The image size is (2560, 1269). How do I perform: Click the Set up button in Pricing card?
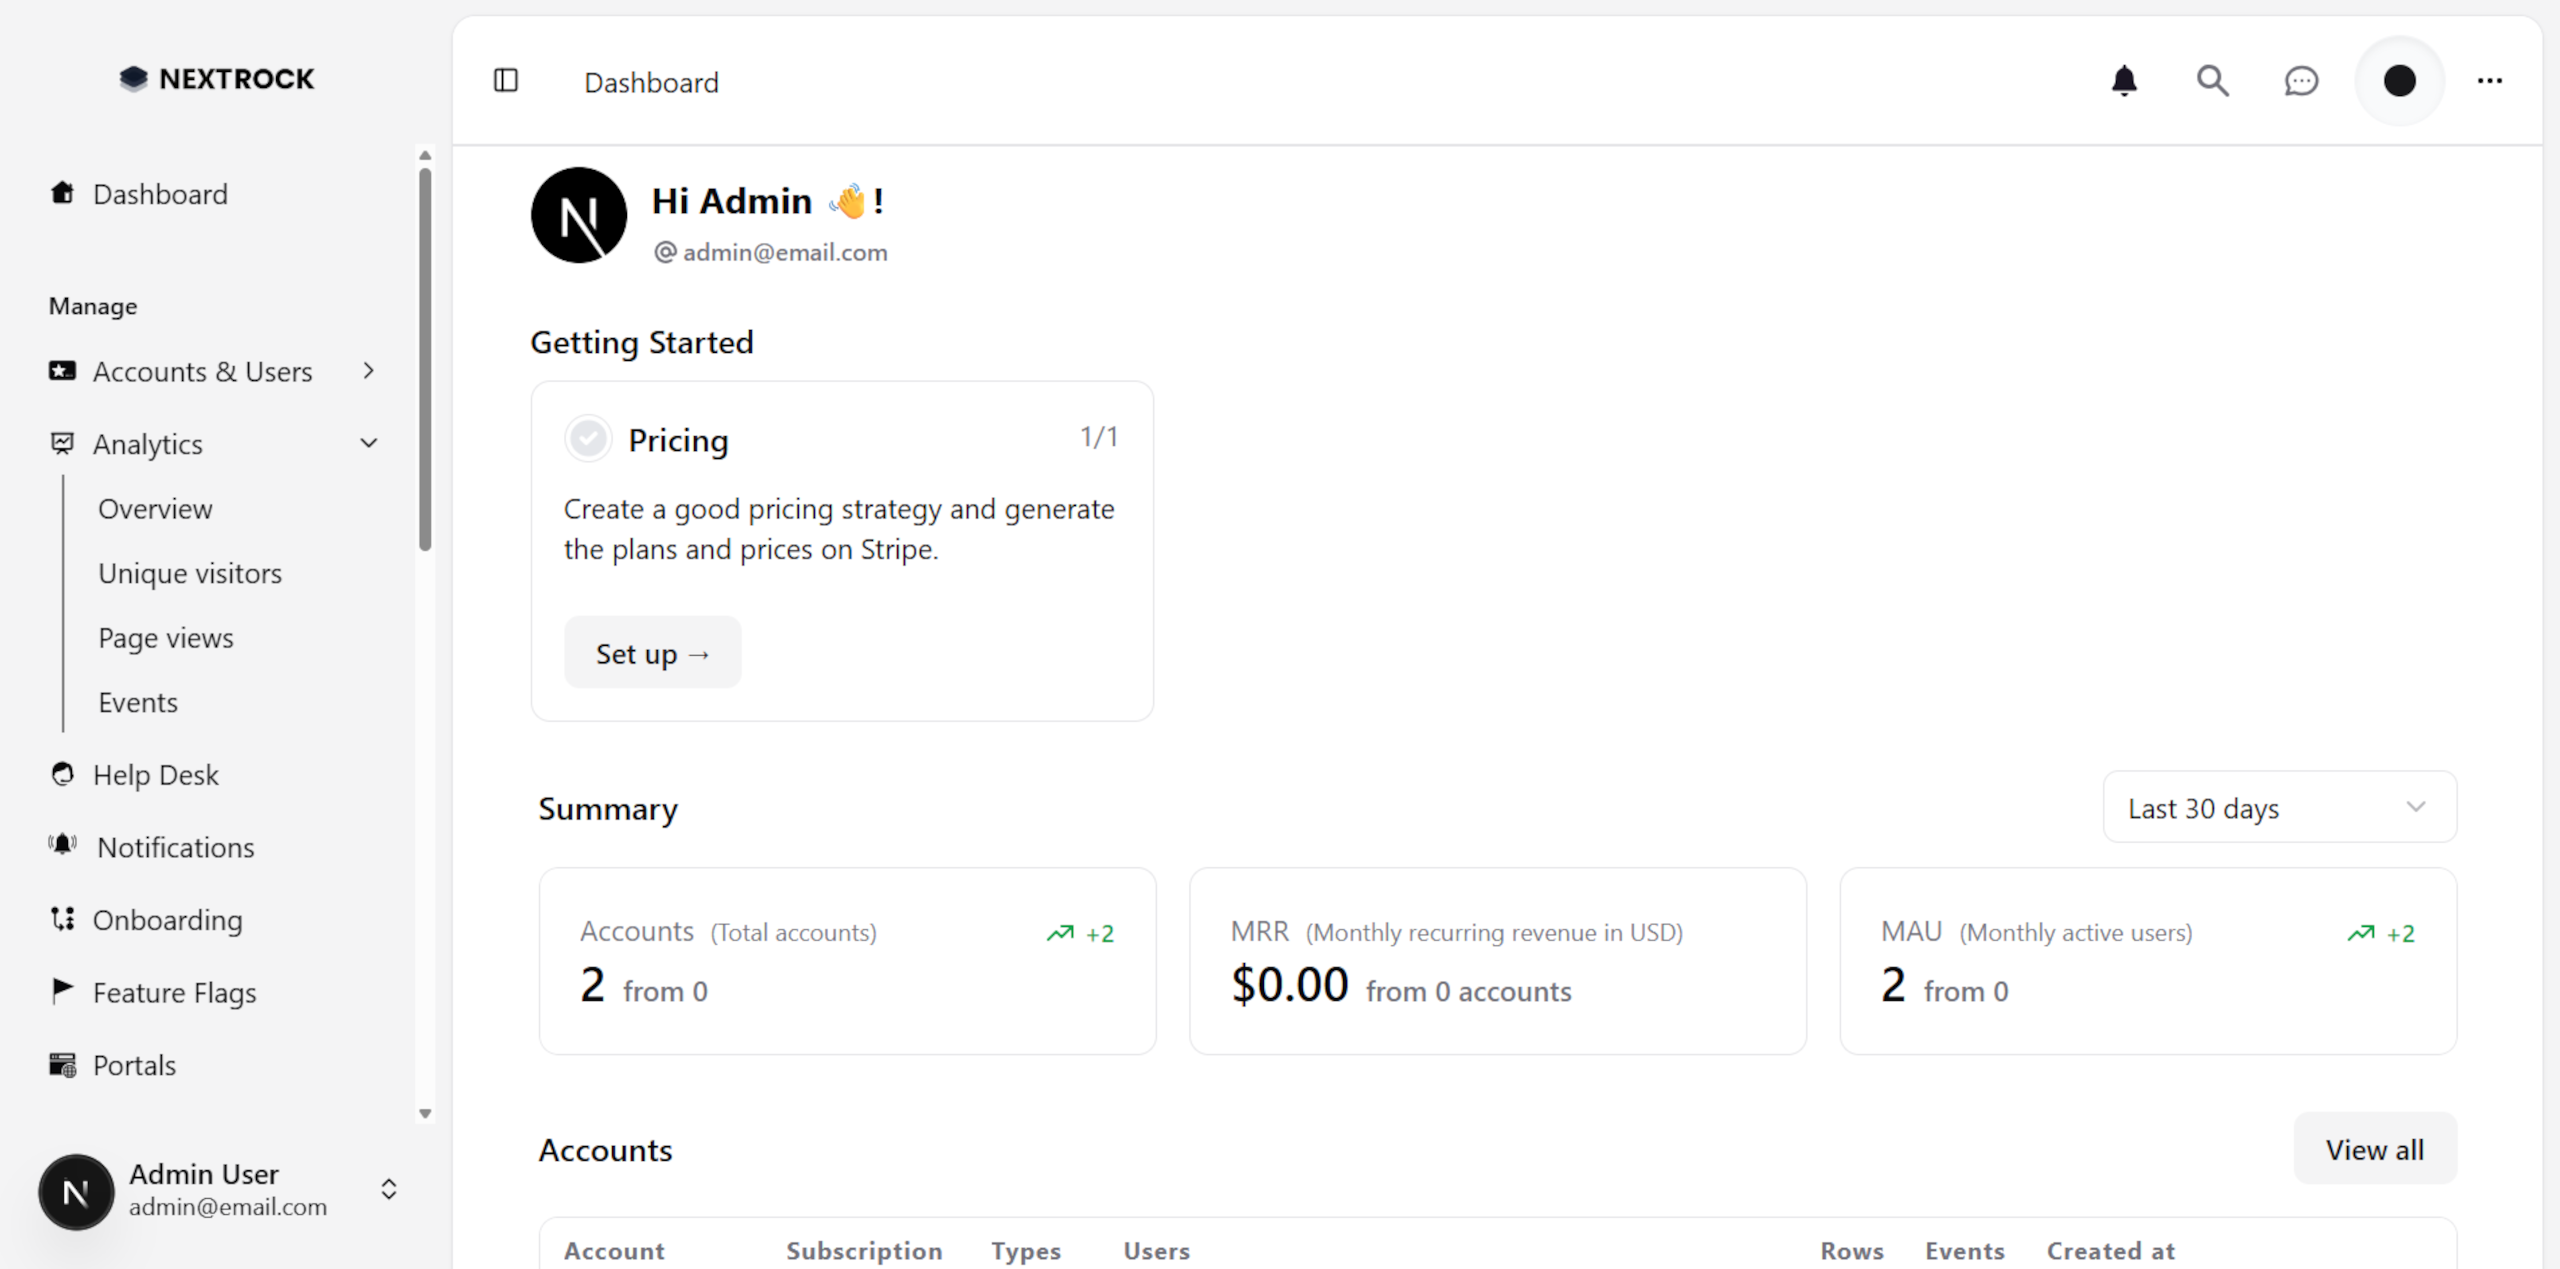pyautogui.click(x=651, y=652)
